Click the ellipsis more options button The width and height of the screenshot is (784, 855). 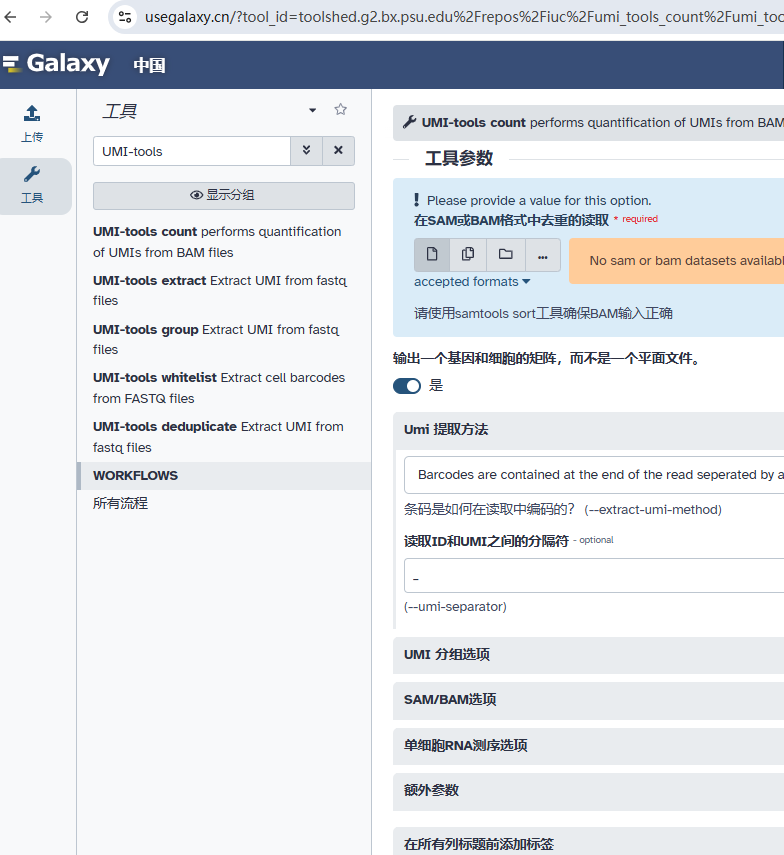pos(542,255)
